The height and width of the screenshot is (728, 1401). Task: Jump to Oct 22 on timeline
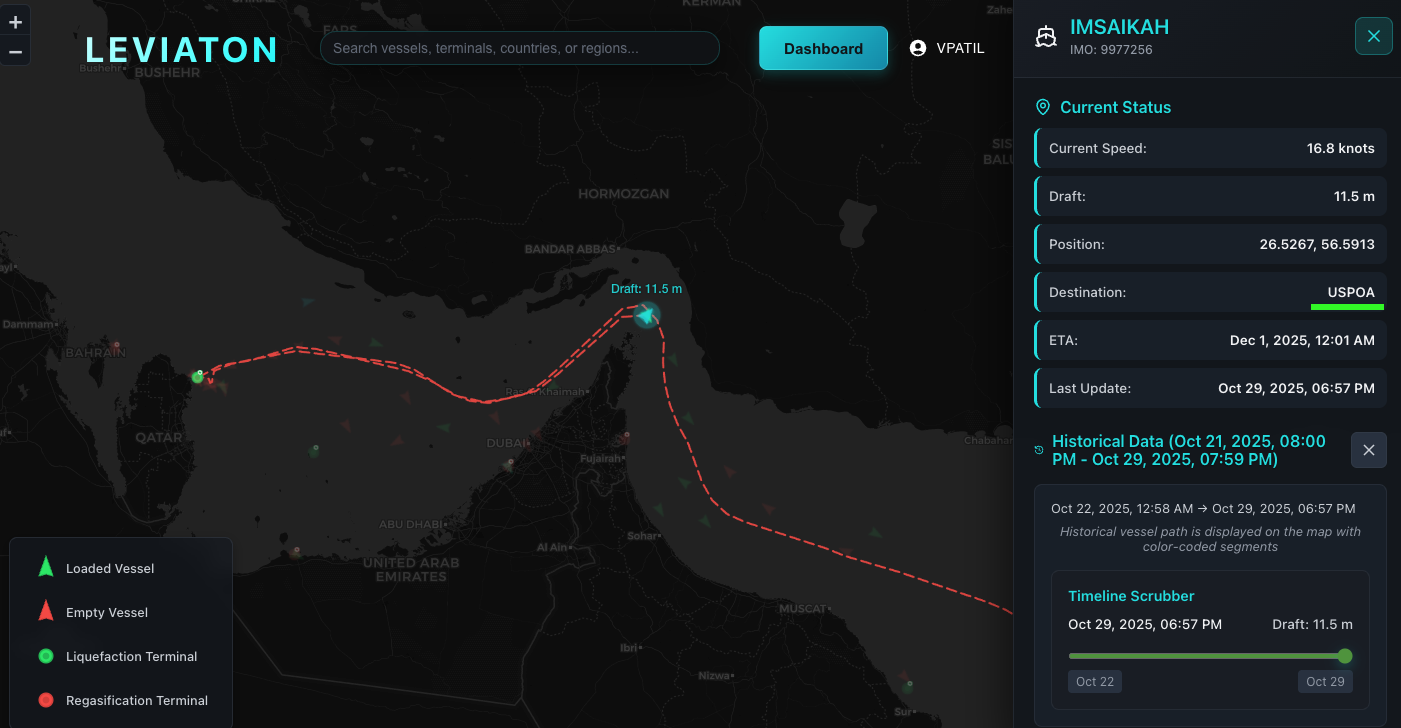click(x=1094, y=682)
